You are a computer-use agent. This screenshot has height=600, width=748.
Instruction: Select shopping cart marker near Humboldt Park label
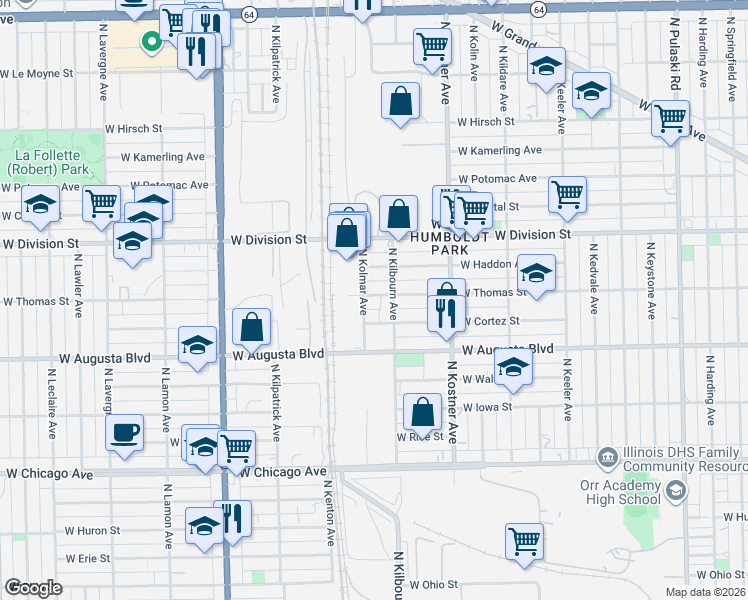tap(474, 214)
